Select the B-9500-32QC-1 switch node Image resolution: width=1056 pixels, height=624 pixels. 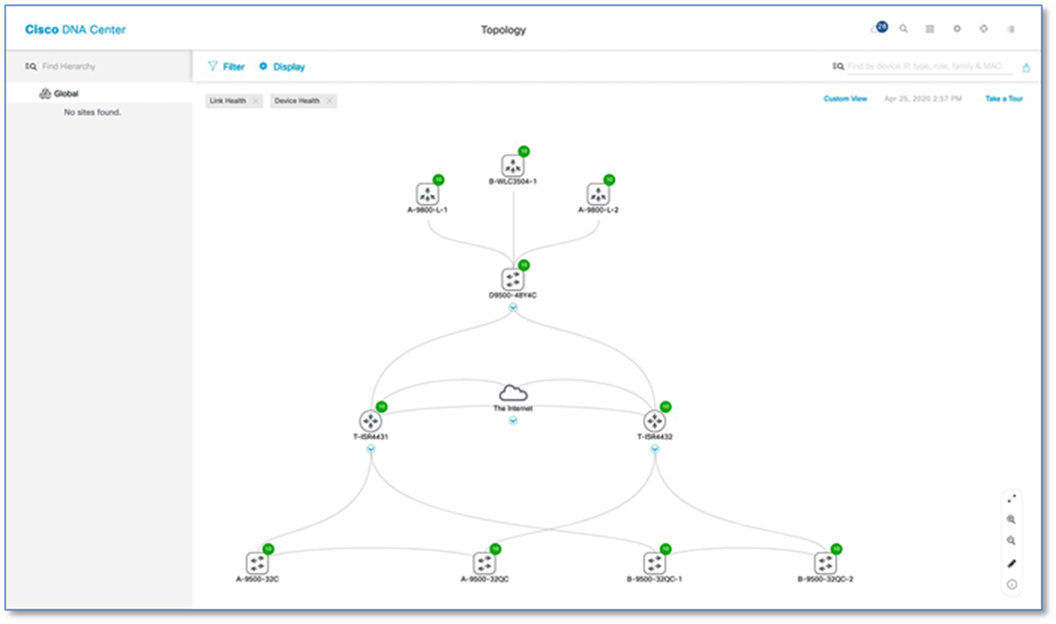pos(655,563)
